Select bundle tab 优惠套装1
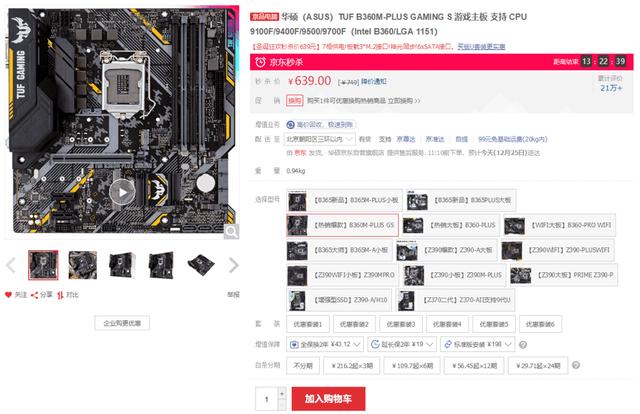The height and width of the screenshot is (414, 640). [x=308, y=324]
